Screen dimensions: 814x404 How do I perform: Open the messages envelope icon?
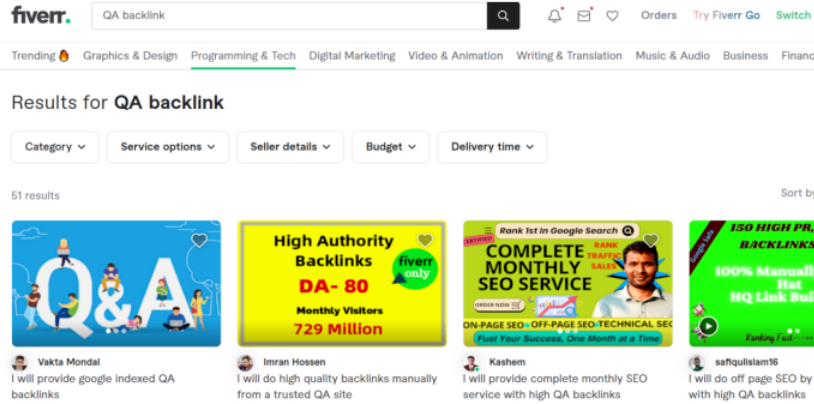pyautogui.click(x=584, y=16)
